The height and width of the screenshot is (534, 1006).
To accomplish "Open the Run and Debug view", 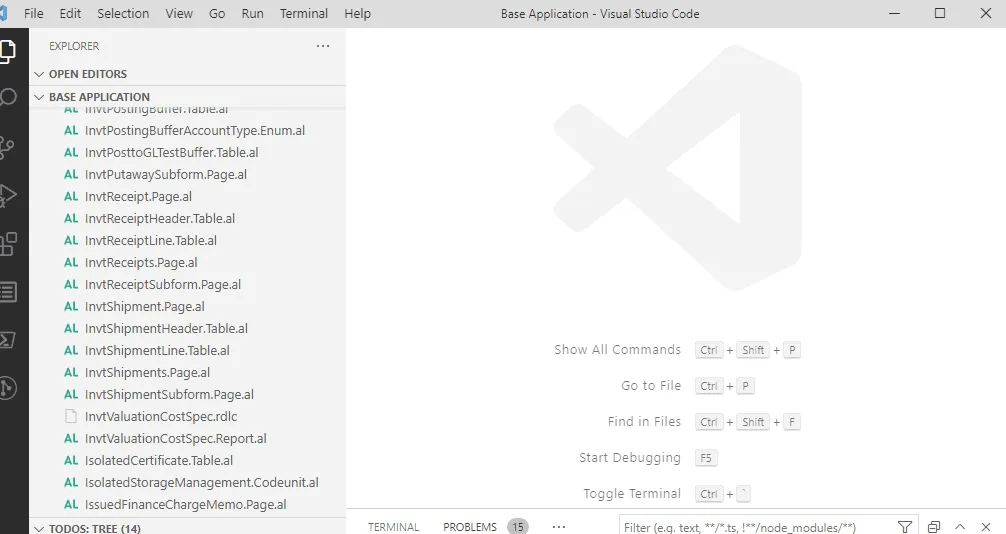I will pyautogui.click(x=6, y=196).
